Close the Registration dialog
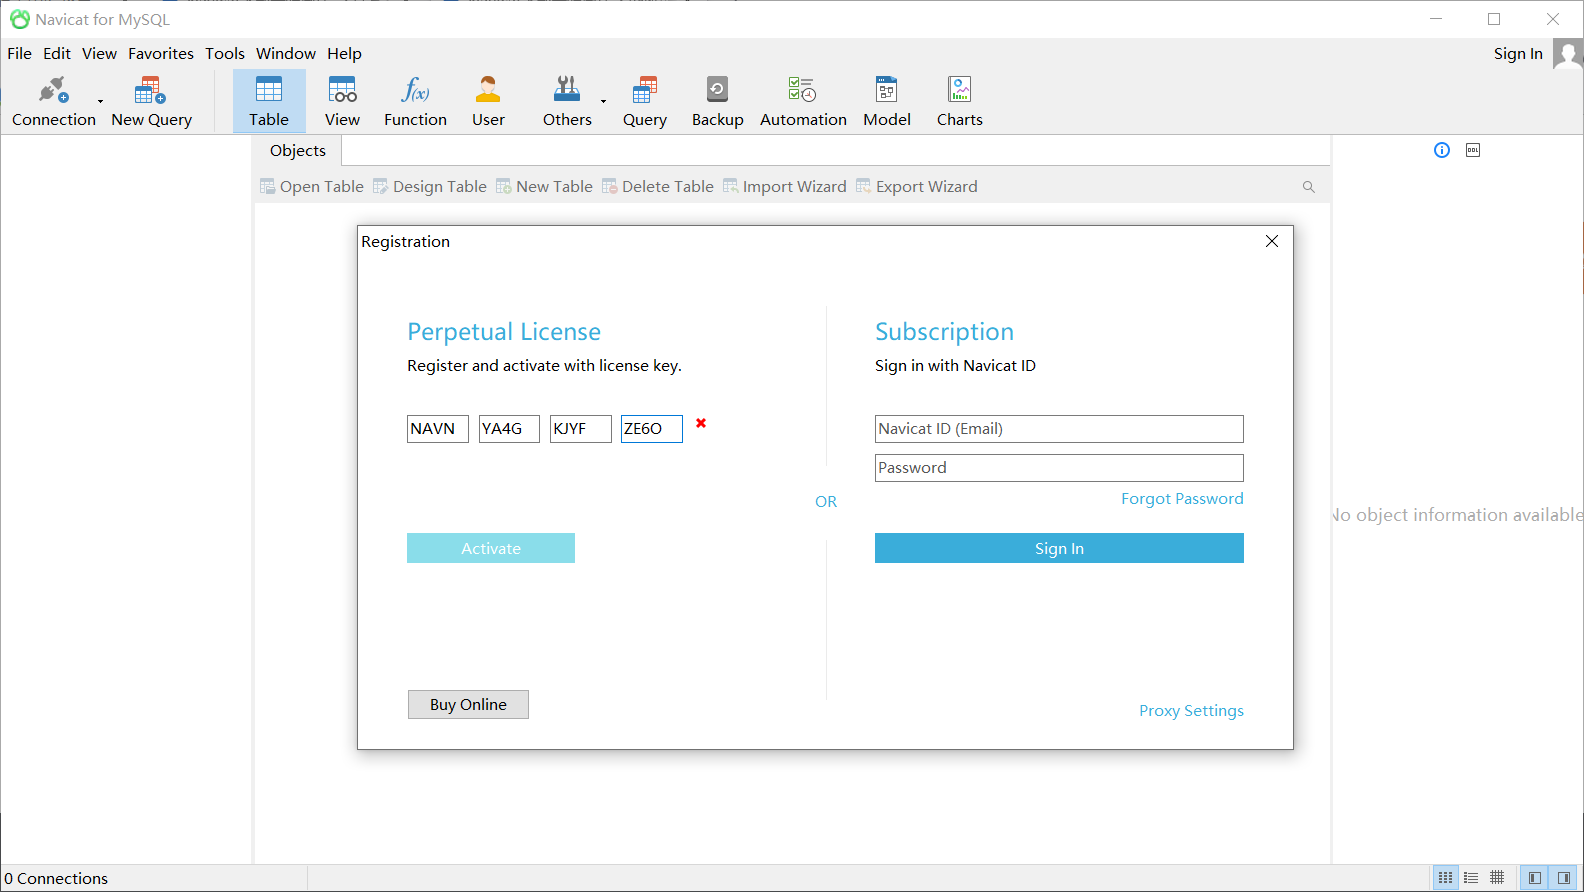1584x892 pixels. click(1272, 241)
